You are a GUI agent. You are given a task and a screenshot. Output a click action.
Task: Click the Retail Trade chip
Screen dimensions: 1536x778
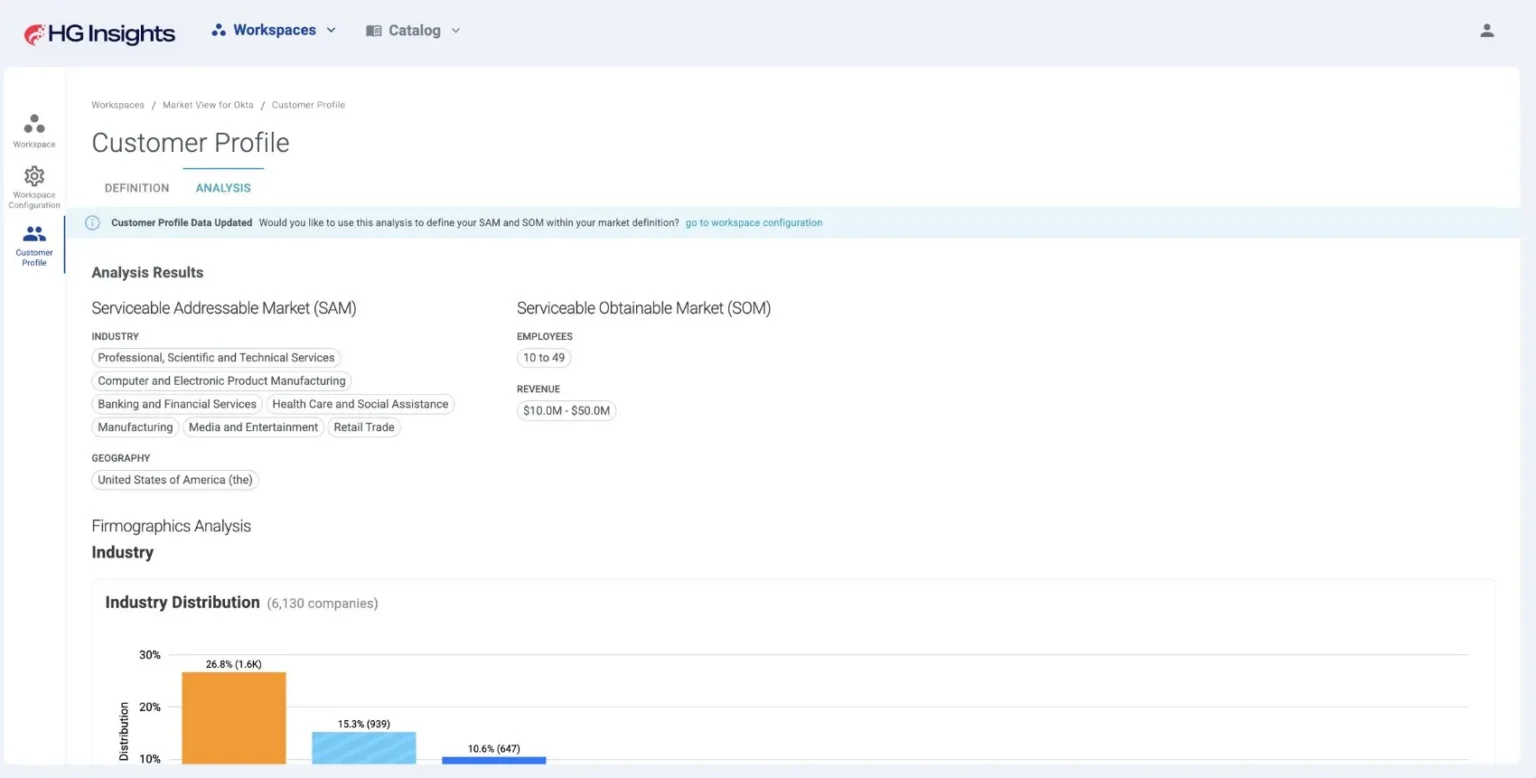click(x=364, y=427)
